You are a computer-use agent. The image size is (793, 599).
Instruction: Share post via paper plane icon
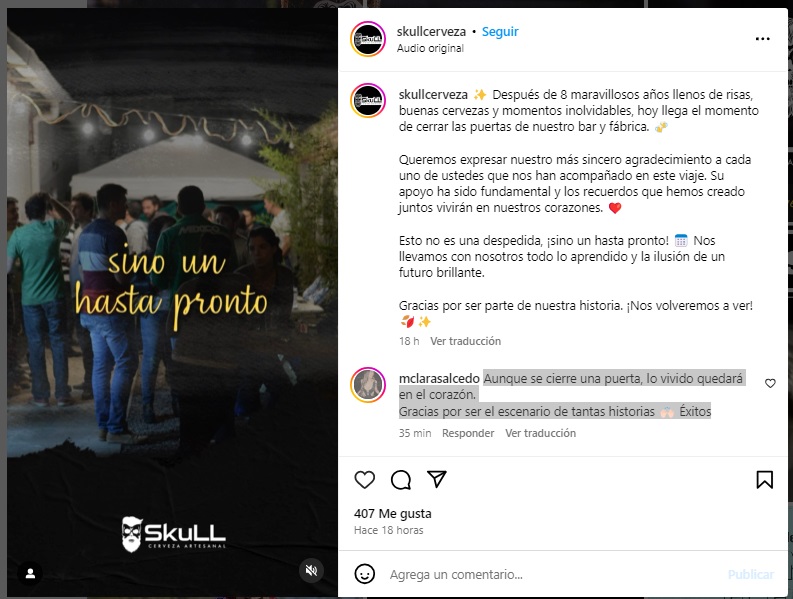point(436,479)
